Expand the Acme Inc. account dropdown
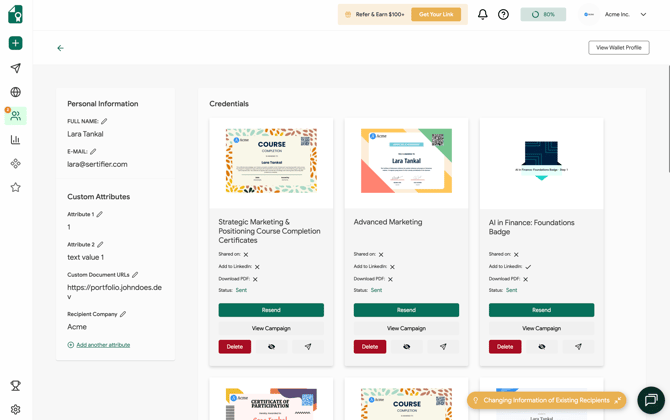Viewport: 670px width, 420px height. click(643, 15)
